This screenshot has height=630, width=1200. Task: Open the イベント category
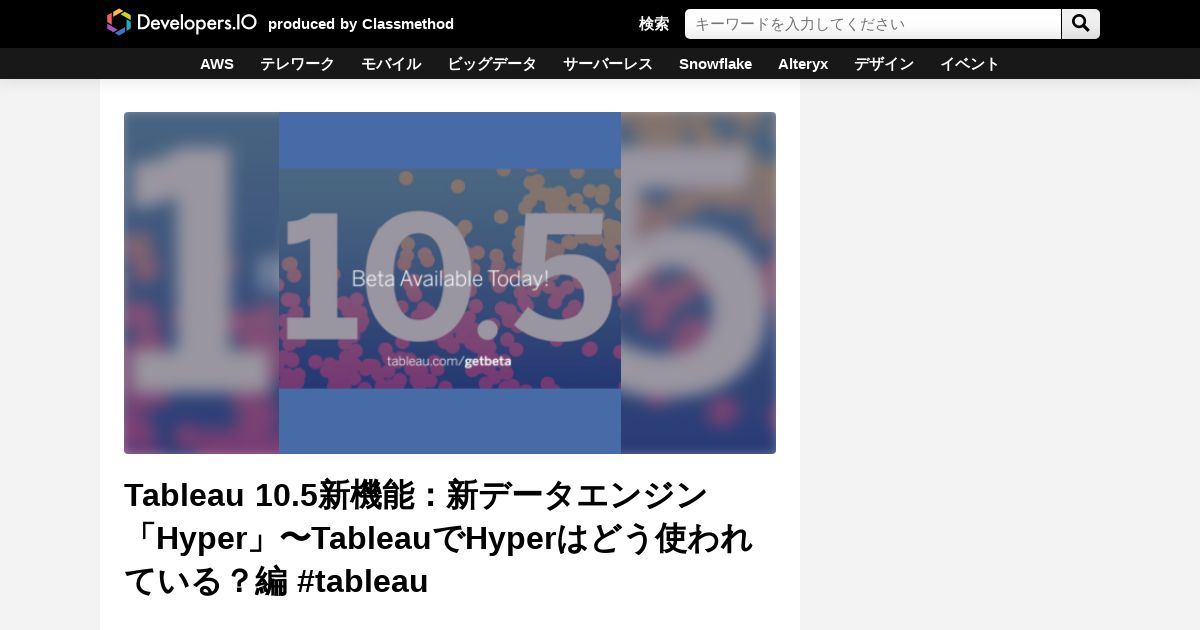point(970,64)
